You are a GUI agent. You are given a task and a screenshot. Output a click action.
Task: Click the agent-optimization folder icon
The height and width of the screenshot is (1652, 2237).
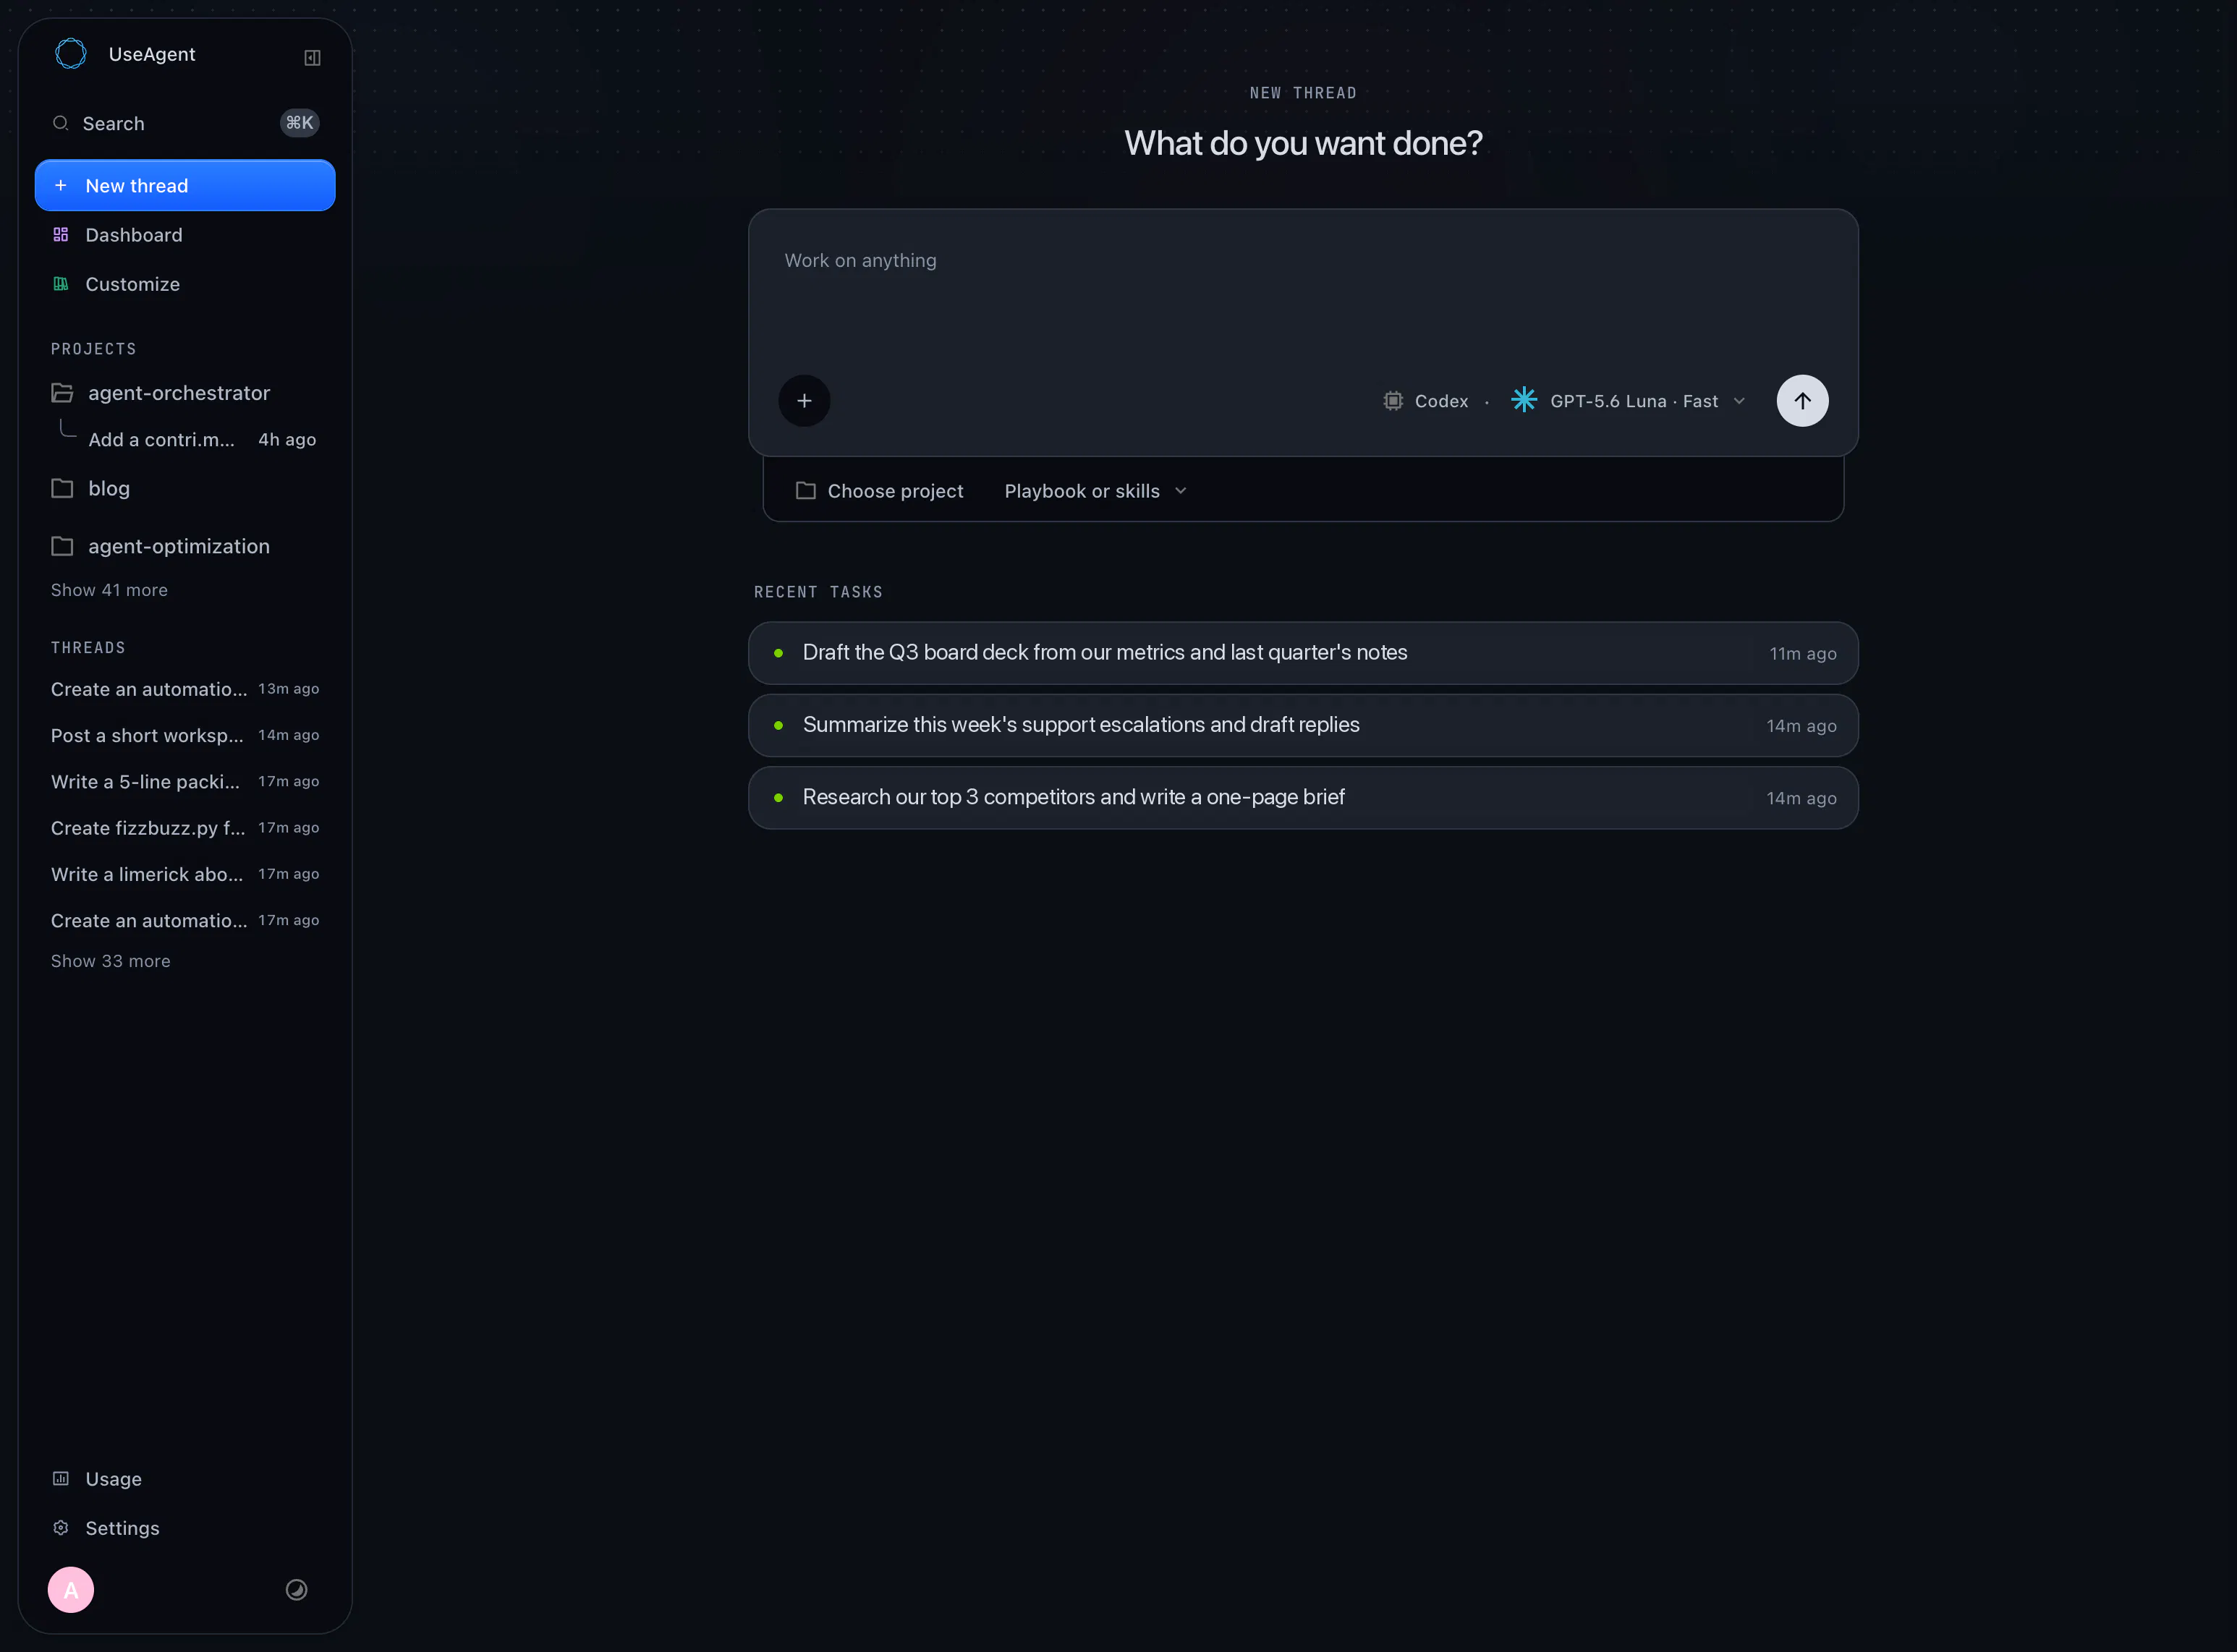click(x=62, y=546)
